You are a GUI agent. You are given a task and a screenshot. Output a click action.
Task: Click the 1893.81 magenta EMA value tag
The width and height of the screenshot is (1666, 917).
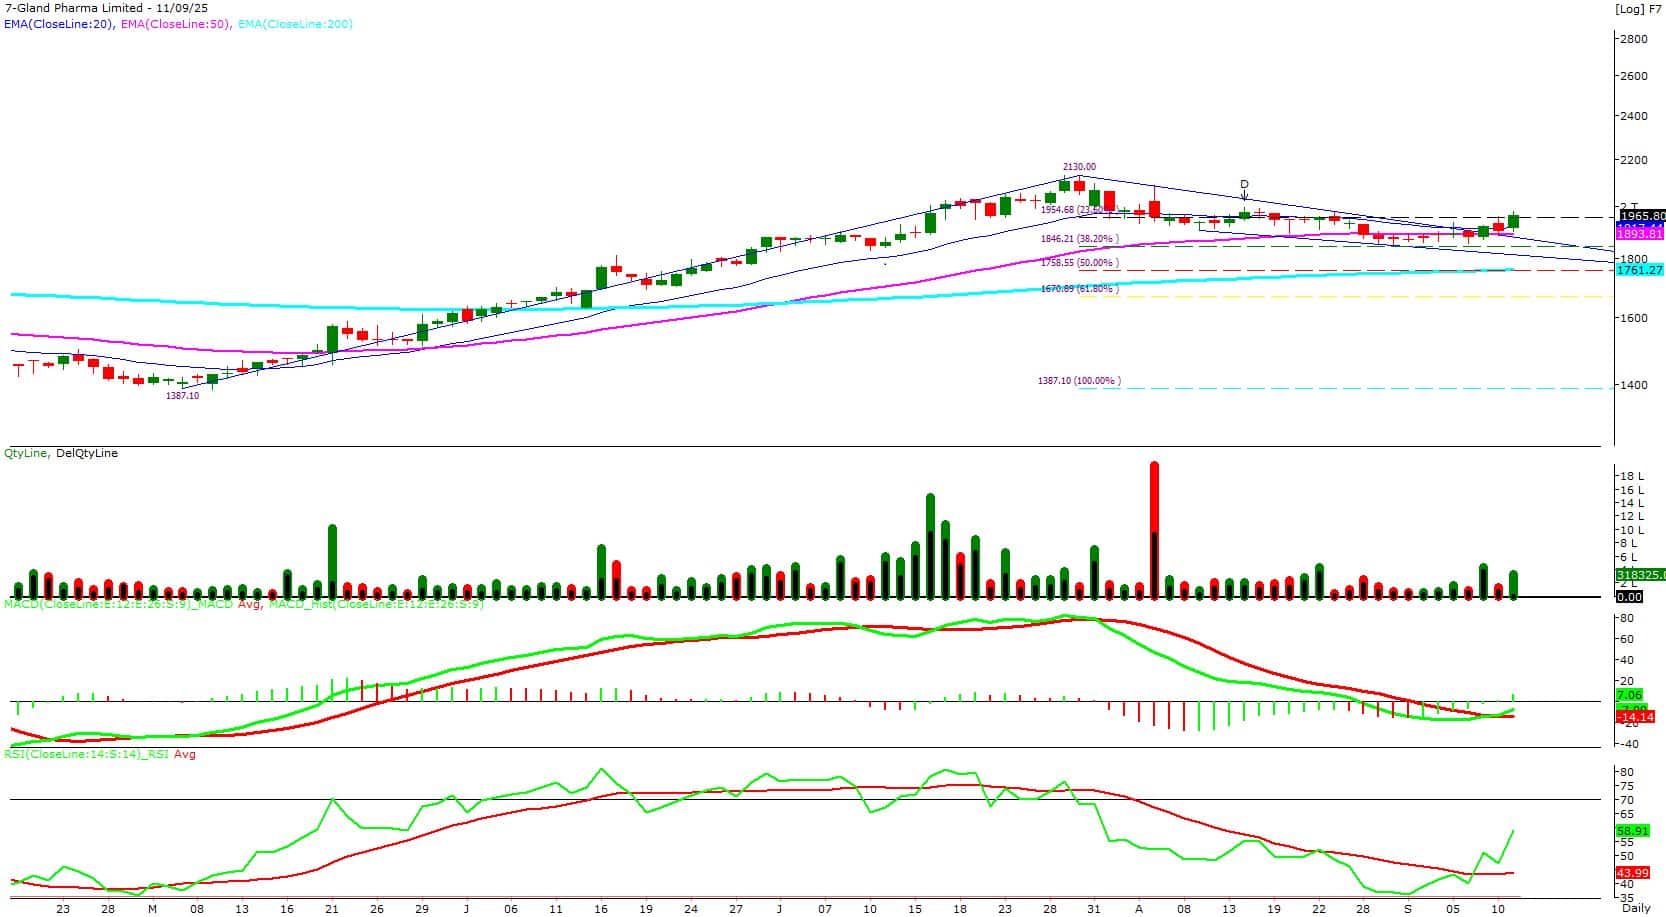1640,234
